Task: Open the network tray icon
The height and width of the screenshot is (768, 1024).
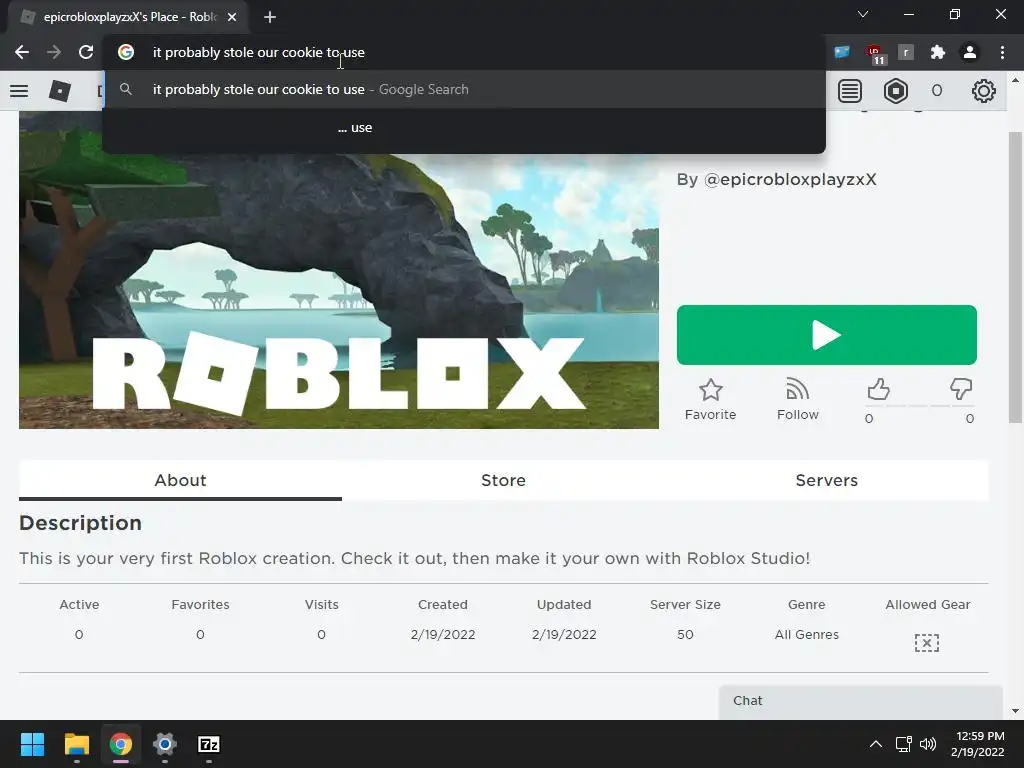Action: [x=904, y=744]
